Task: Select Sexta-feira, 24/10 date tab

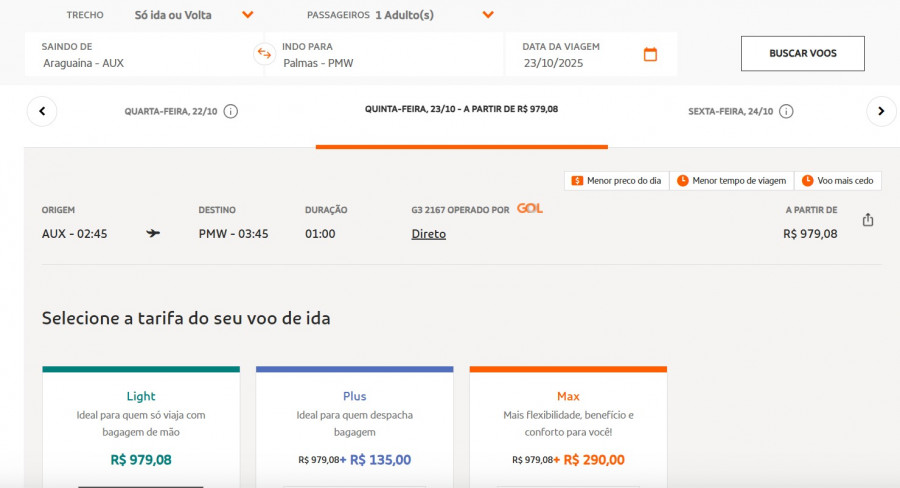Action: [731, 111]
